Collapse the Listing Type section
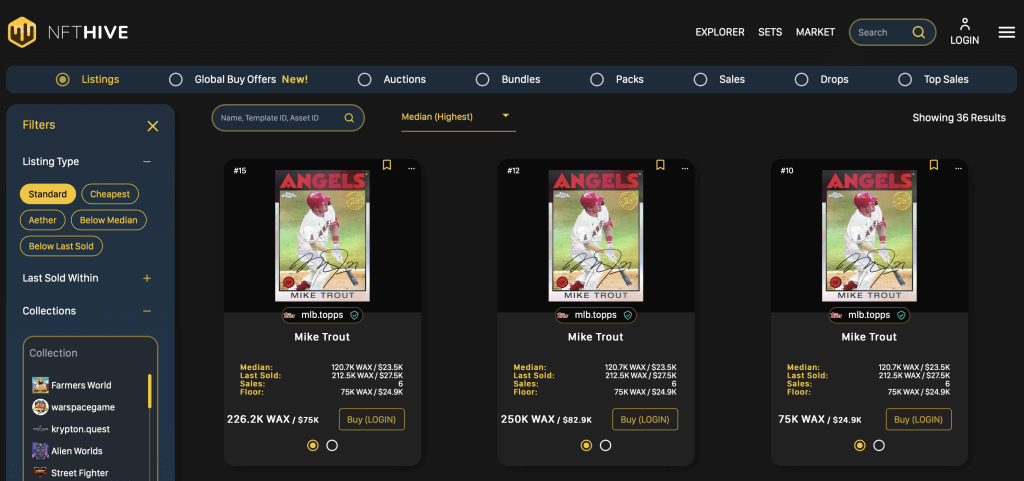 147,162
